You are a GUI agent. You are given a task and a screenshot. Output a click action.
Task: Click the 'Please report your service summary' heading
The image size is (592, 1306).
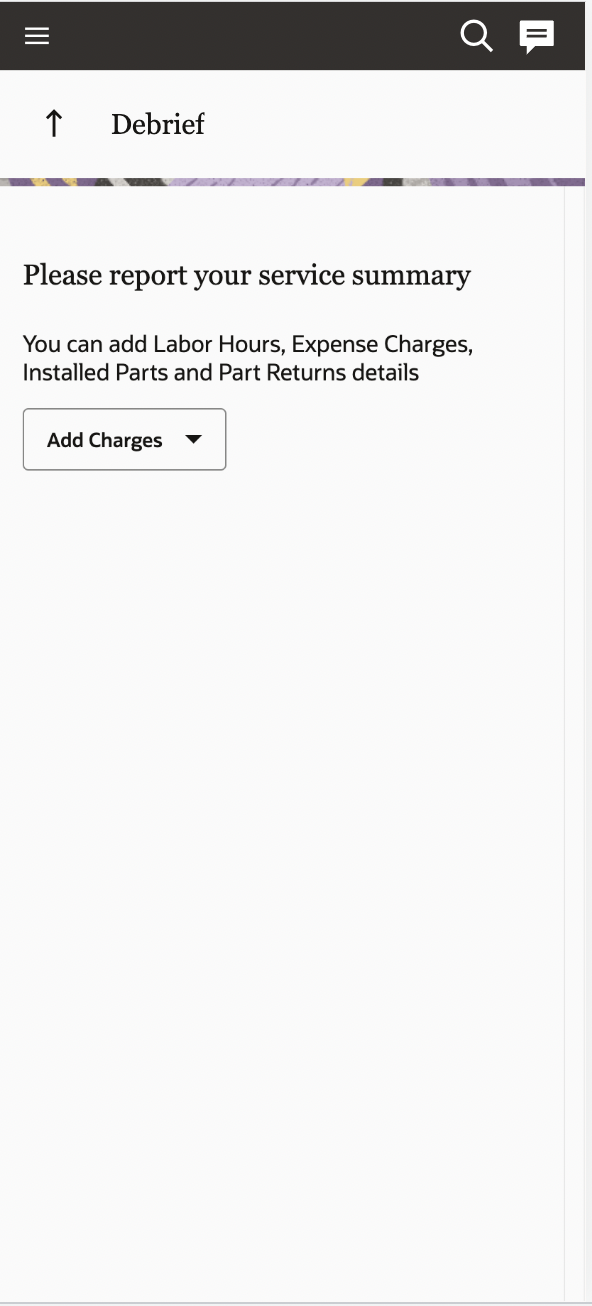coord(247,275)
